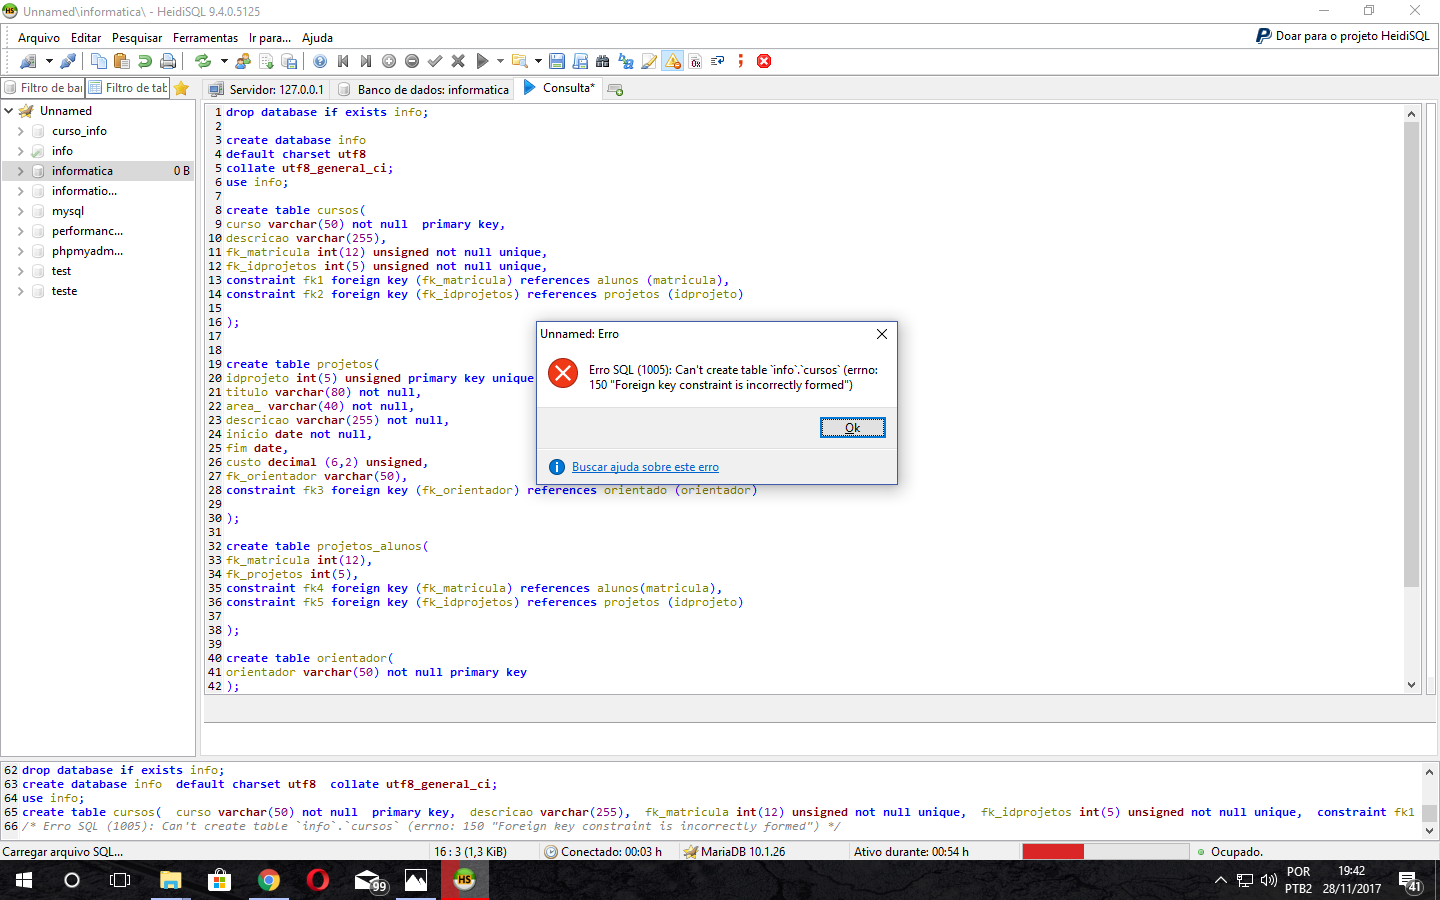Expand the informatica database node

pos(20,171)
